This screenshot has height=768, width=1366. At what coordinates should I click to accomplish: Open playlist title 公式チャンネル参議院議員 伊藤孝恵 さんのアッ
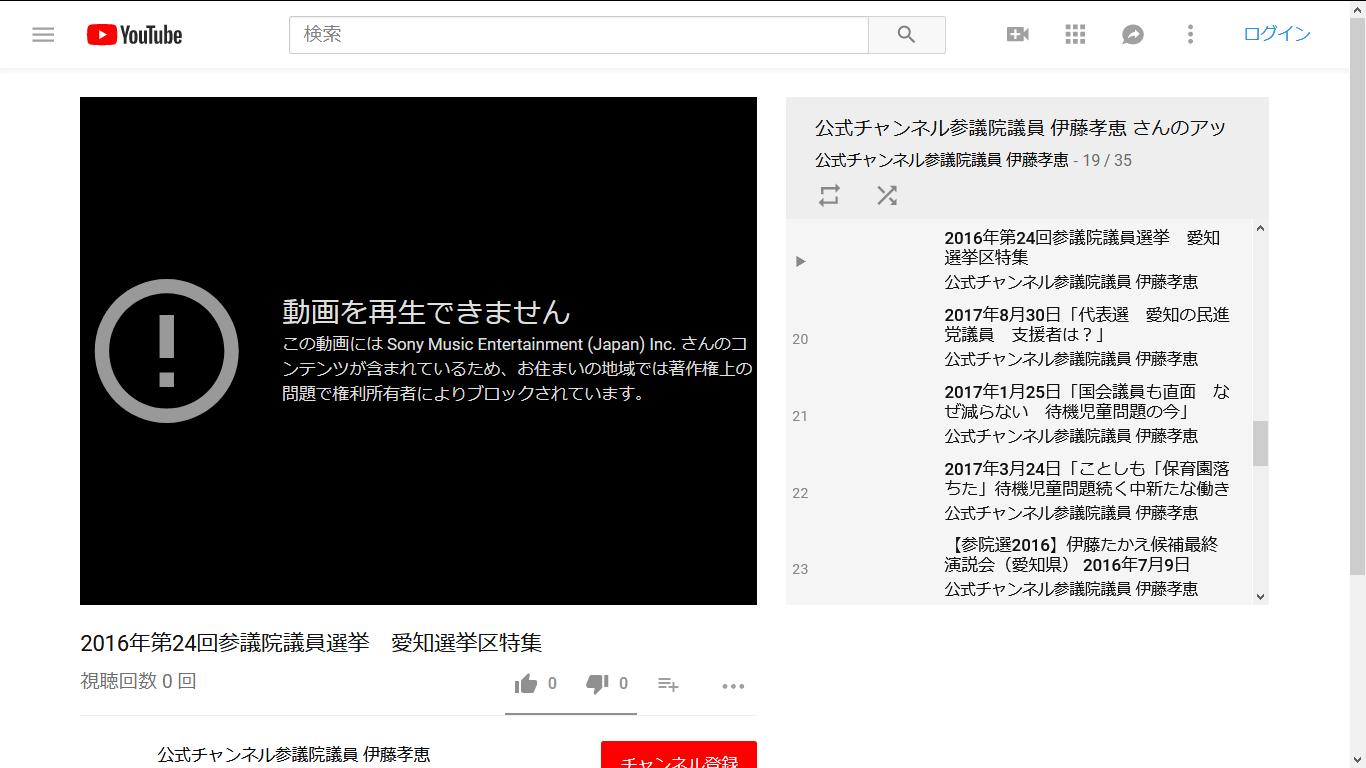[1020, 128]
